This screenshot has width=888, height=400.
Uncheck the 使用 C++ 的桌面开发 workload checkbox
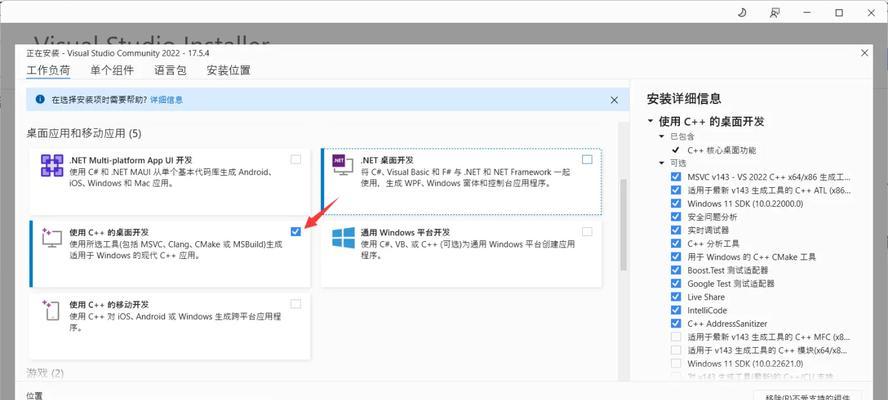tap(296, 231)
